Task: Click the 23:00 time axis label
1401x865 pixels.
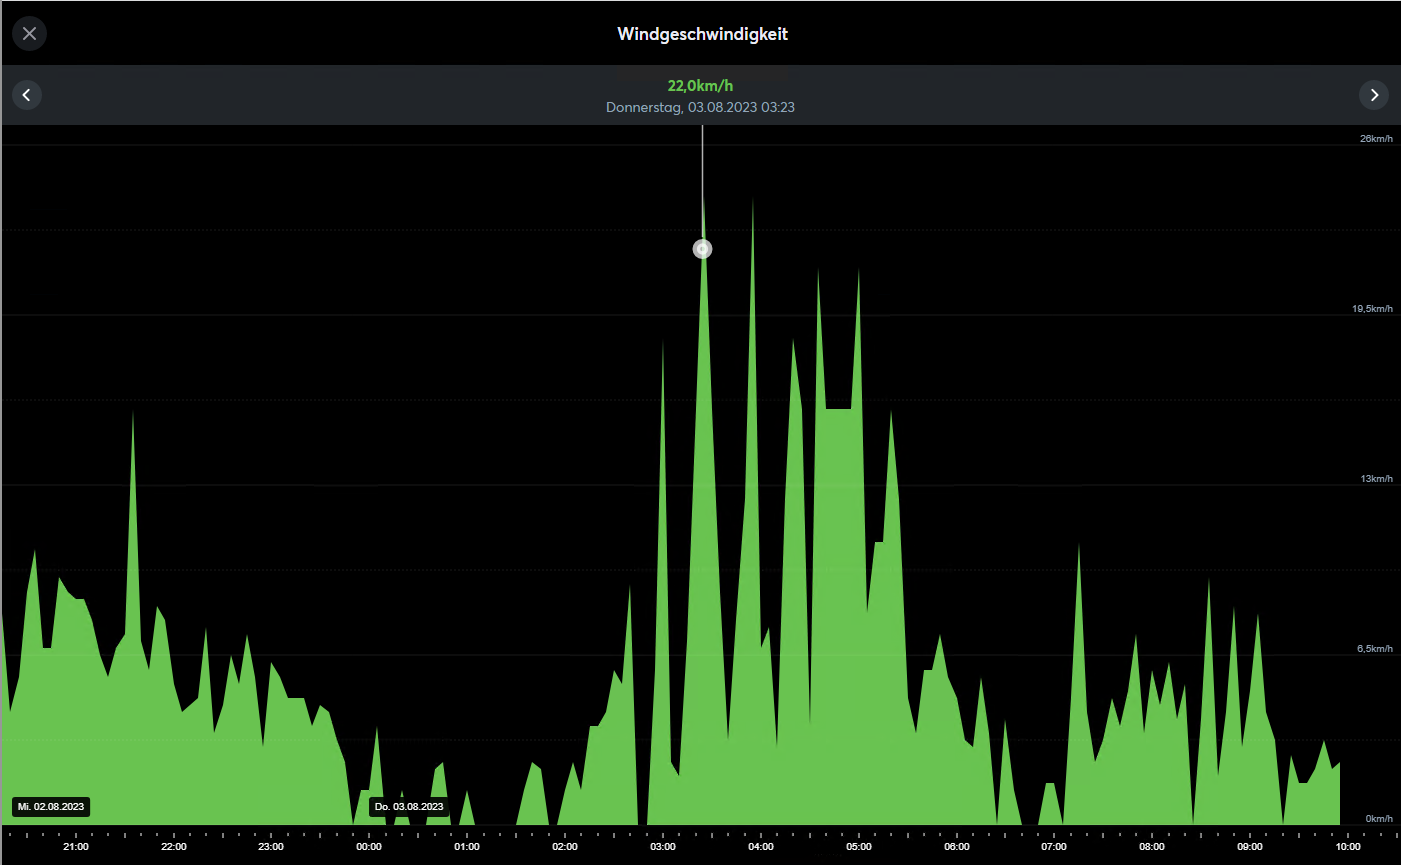Action: click(271, 847)
